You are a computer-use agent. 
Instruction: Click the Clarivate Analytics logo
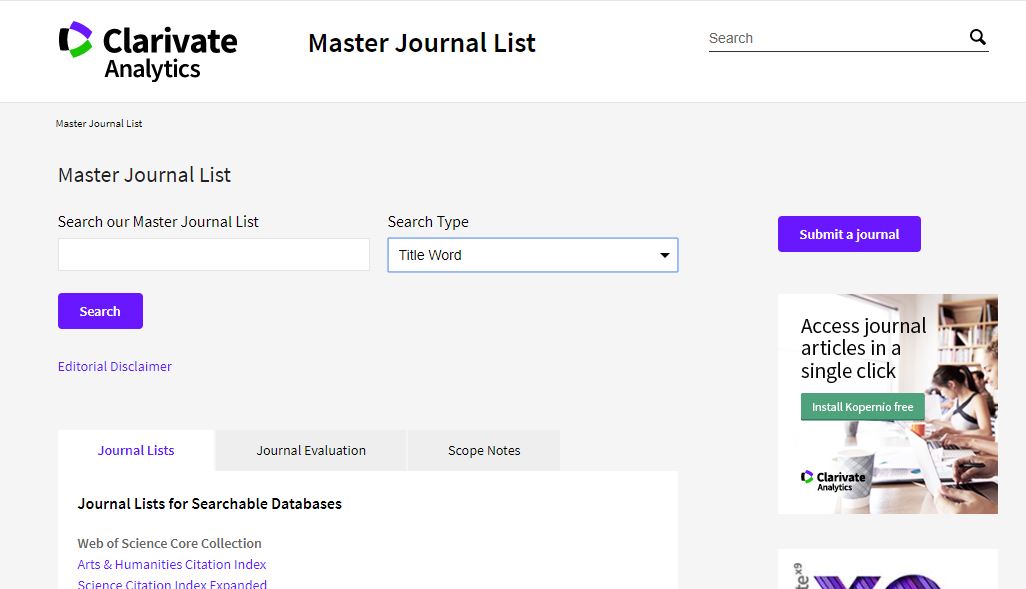(x=147, y=51)
